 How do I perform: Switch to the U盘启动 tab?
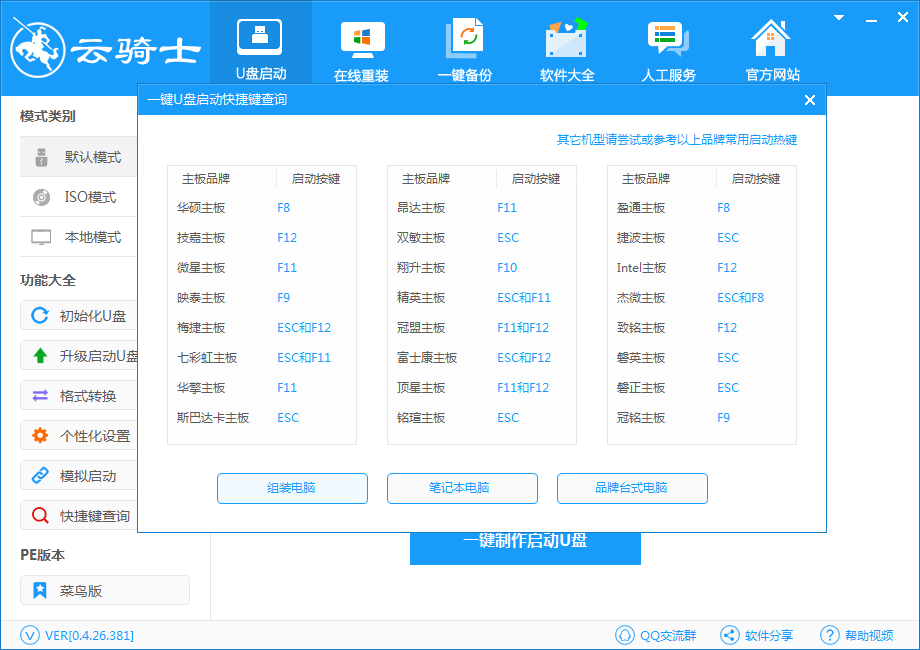click(x=259, y=45)
